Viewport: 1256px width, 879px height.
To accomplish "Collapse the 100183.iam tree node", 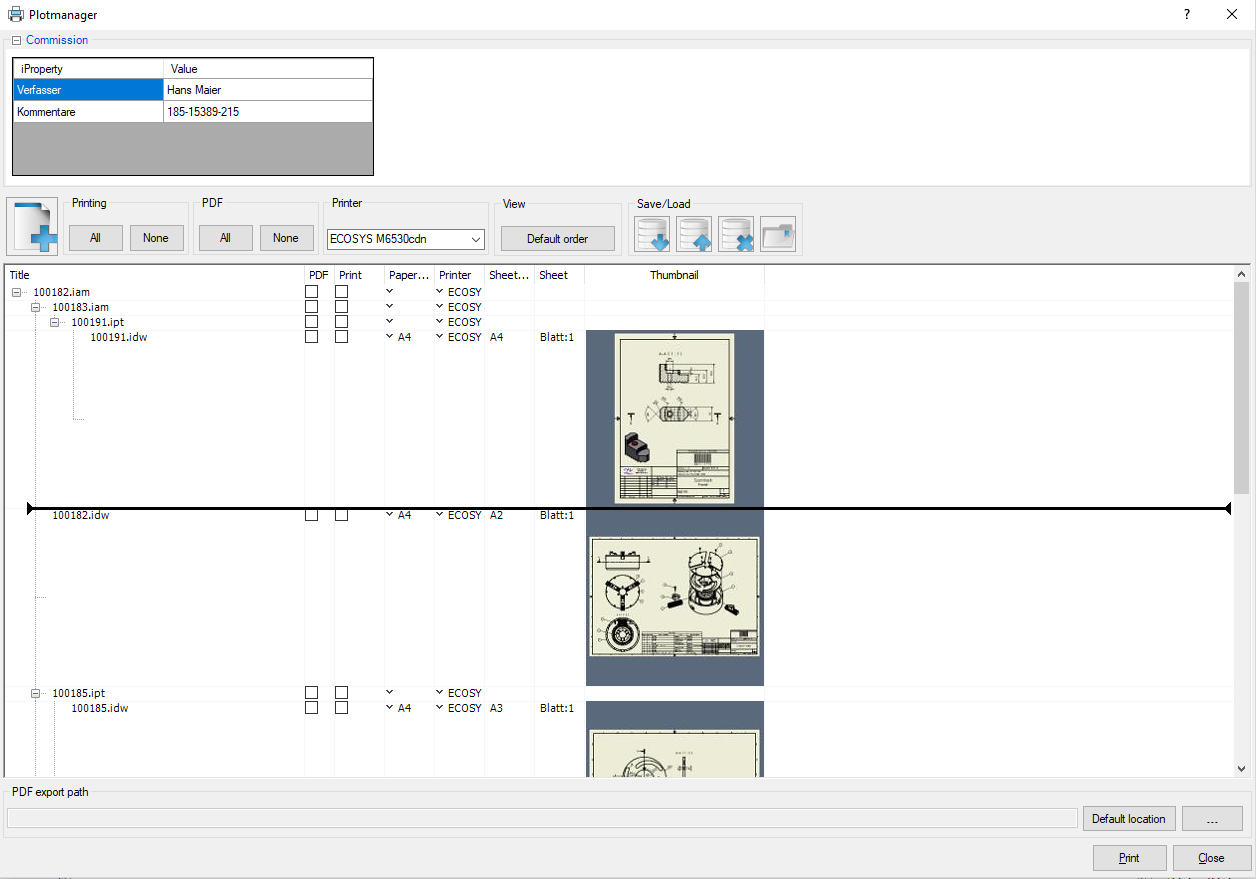I will 36,307.
